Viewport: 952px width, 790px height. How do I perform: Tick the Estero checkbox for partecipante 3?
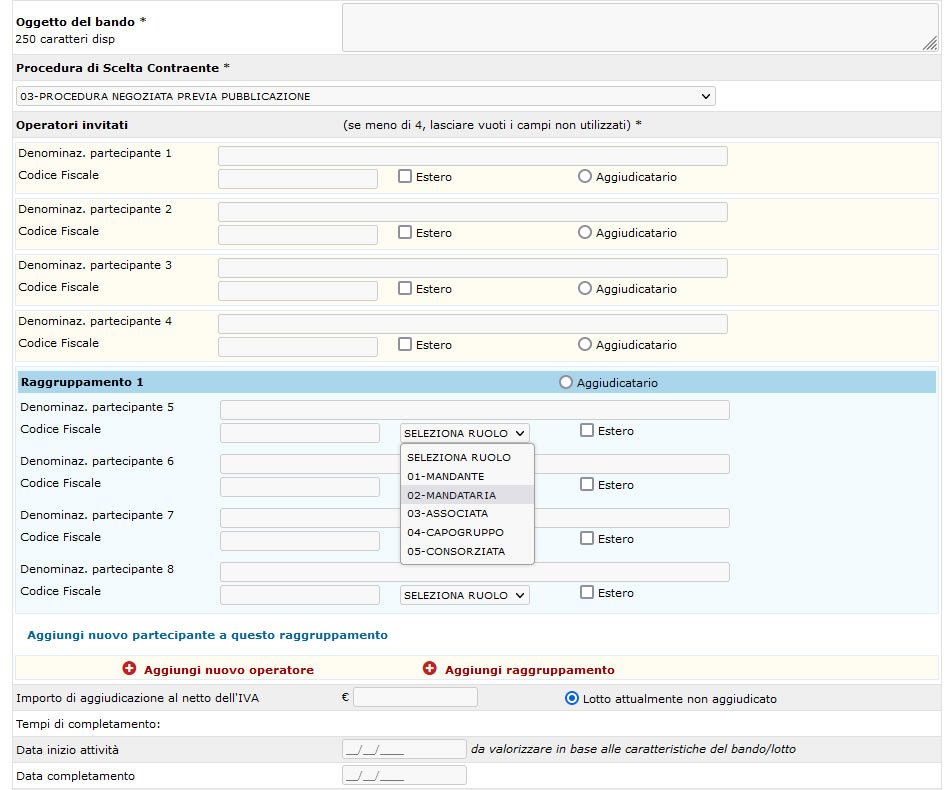pyautogui.click(x=405, y=288)
